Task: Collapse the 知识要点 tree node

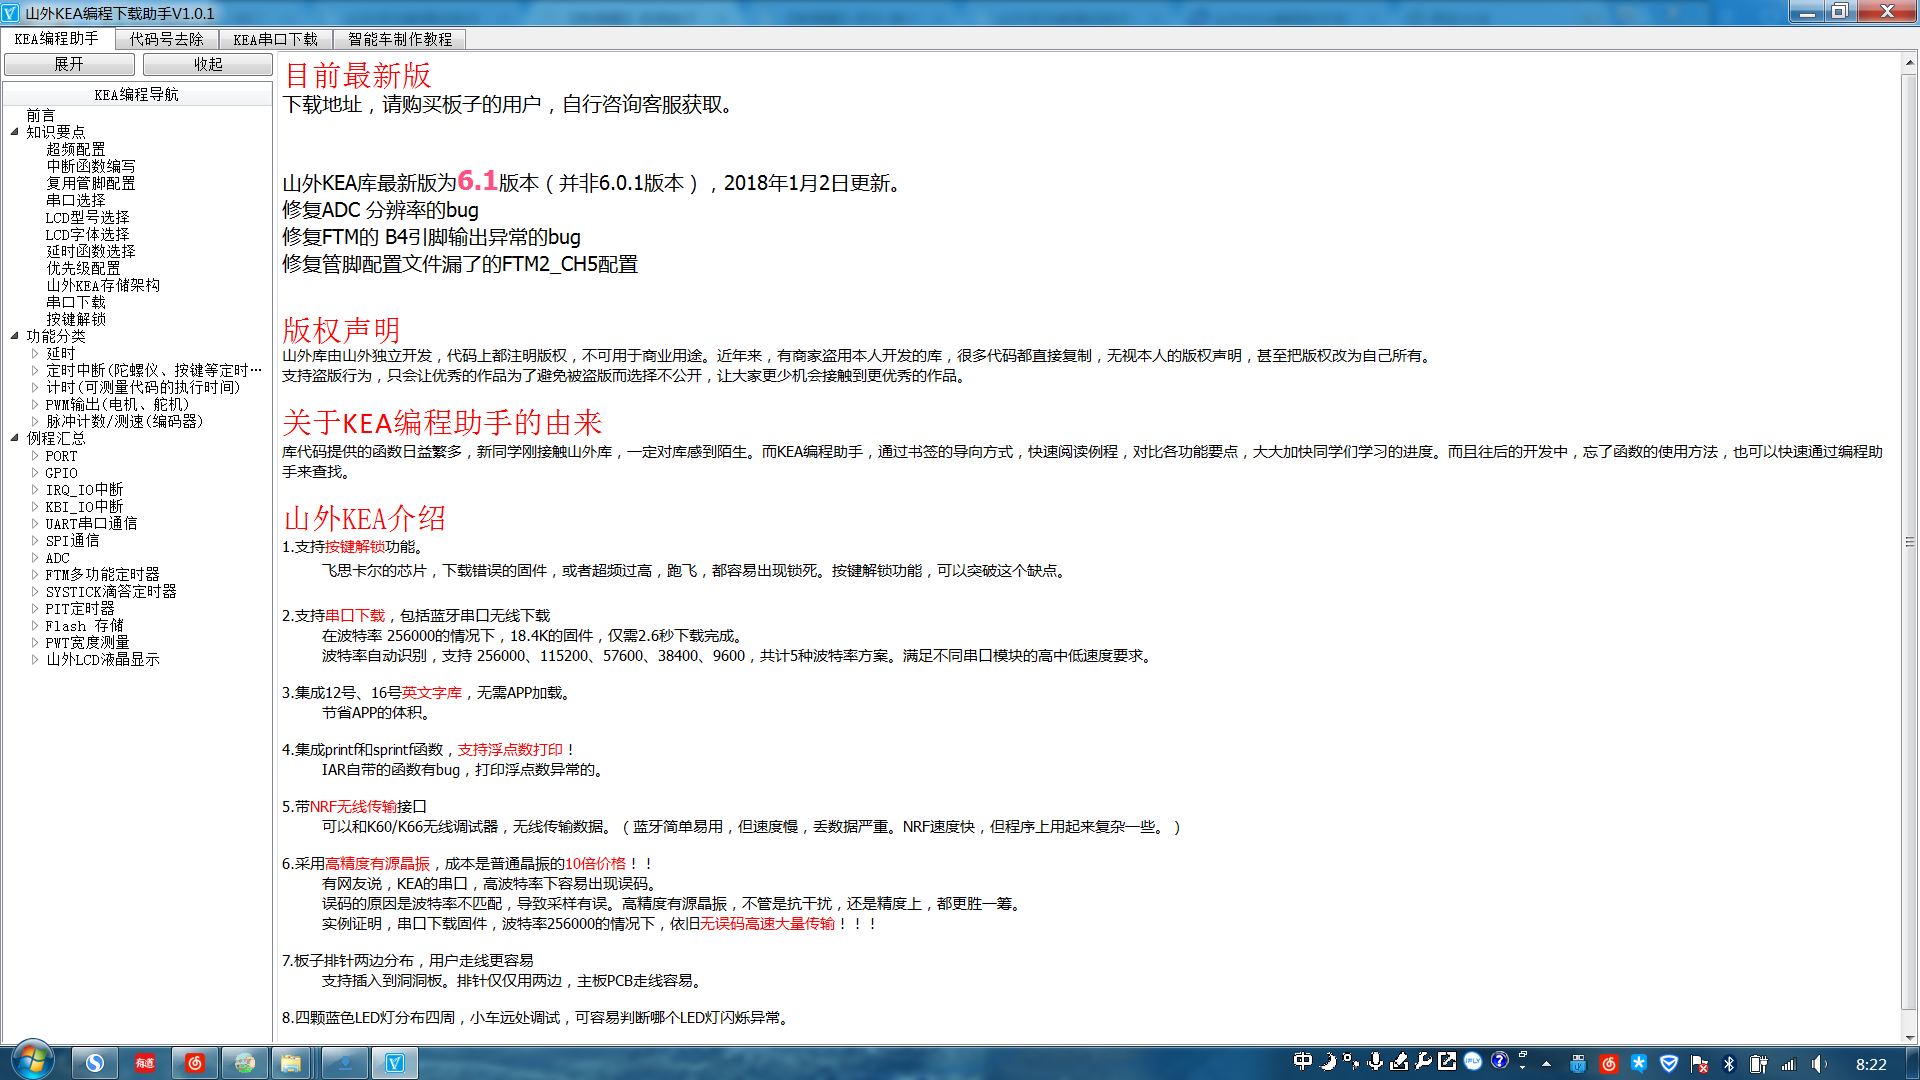Action: click(15, 132)
